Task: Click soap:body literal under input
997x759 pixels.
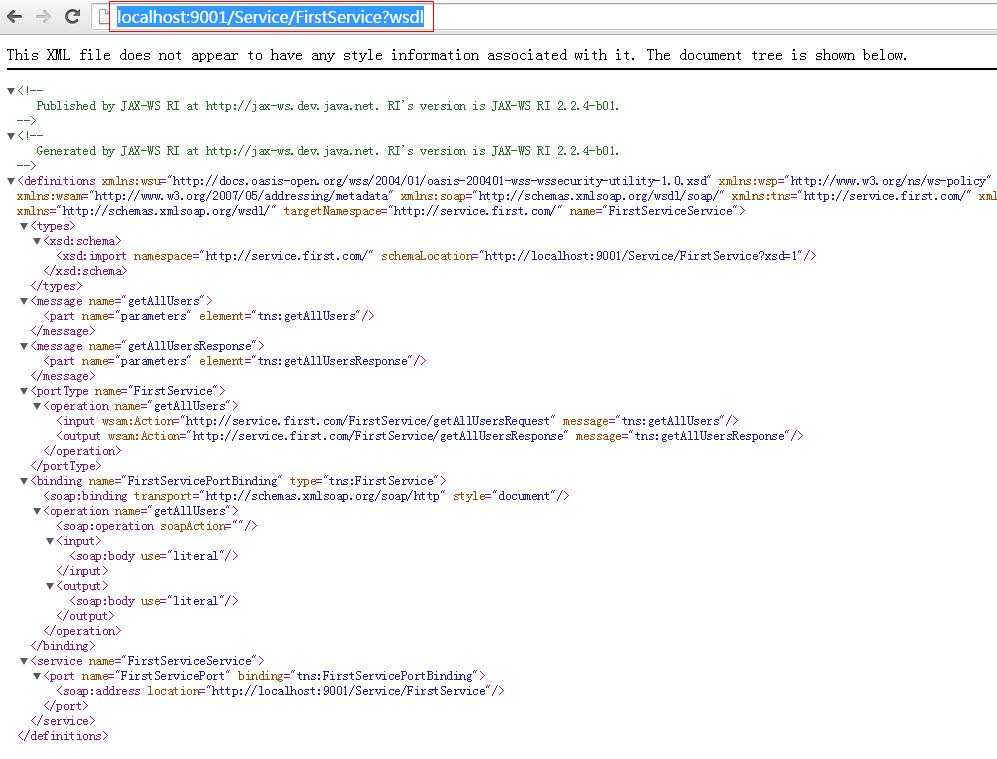Action: point(153,556)
